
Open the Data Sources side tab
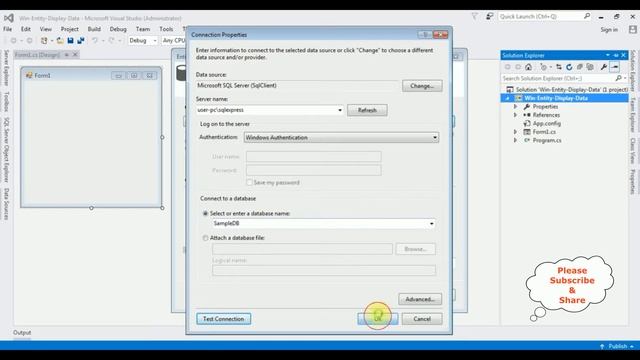(x=6, y=204)
